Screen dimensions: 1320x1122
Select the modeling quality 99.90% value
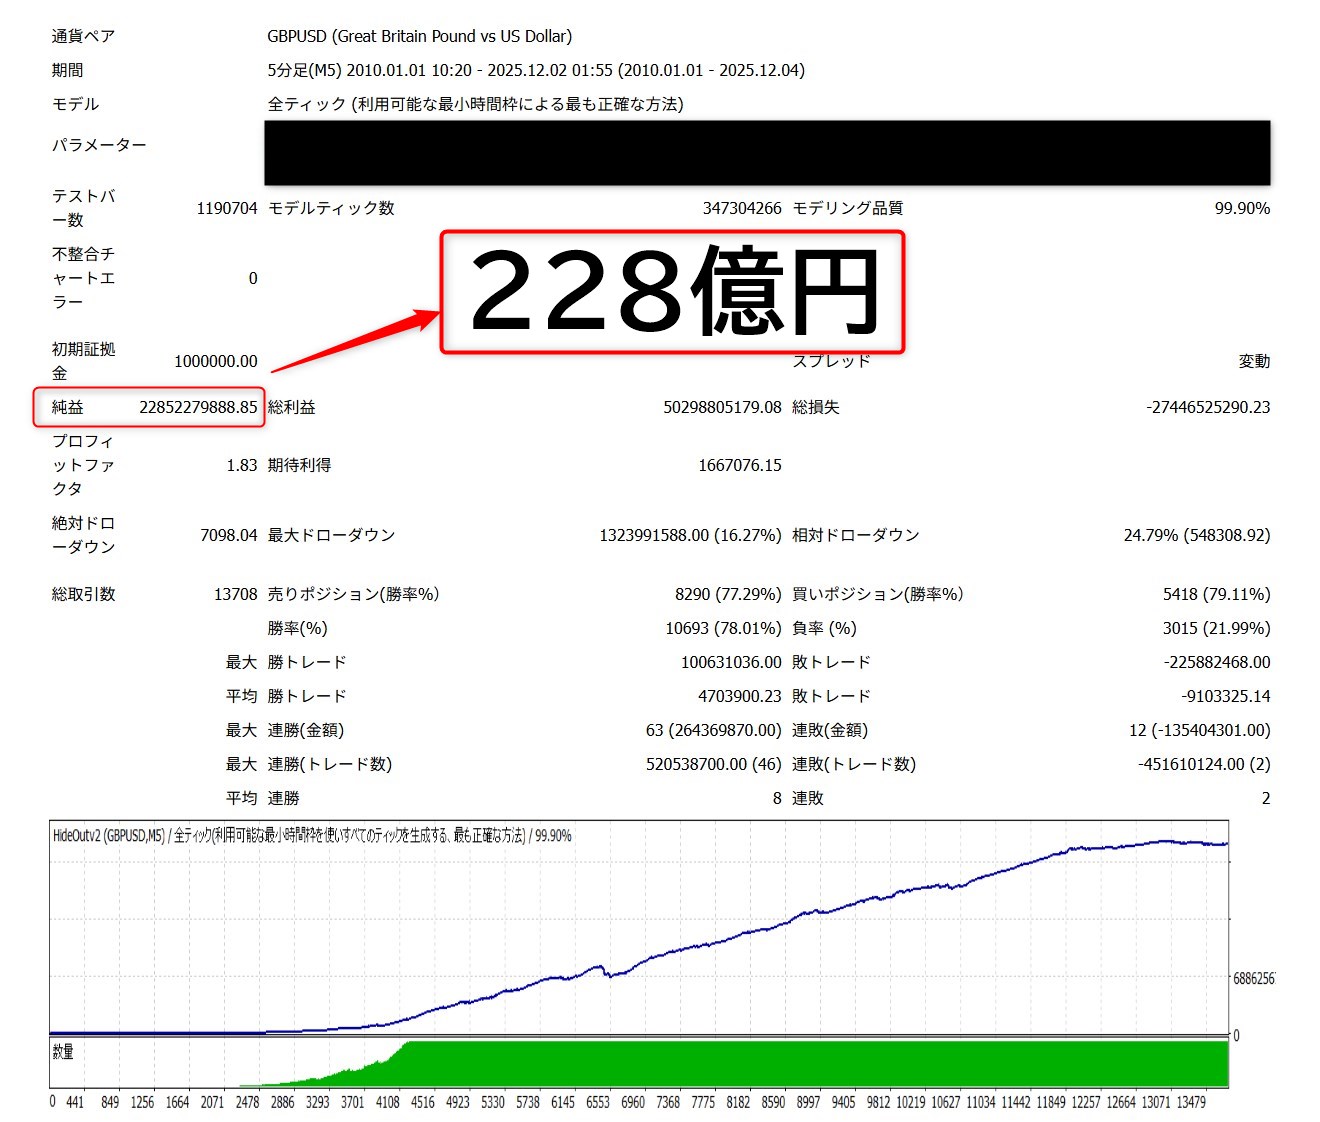click(1242, 208)
